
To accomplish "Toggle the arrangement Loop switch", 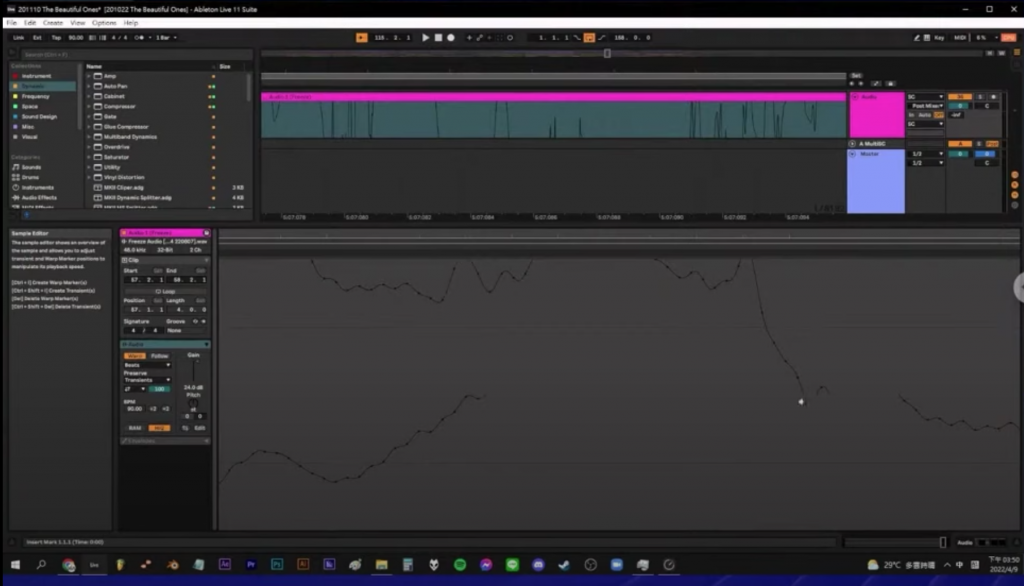I will 589,38.
